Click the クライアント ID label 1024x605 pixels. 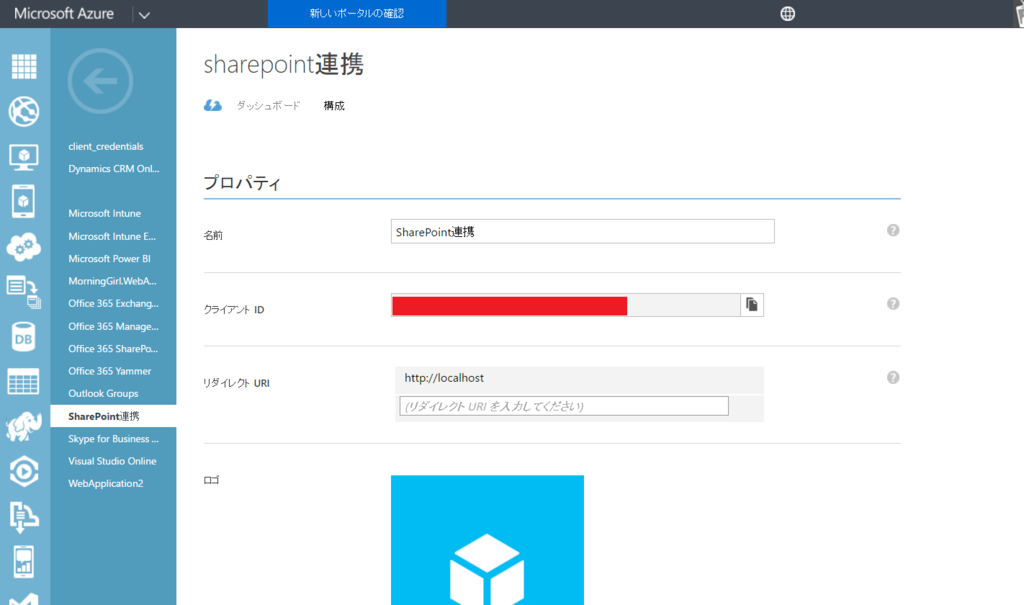[234, 310]
